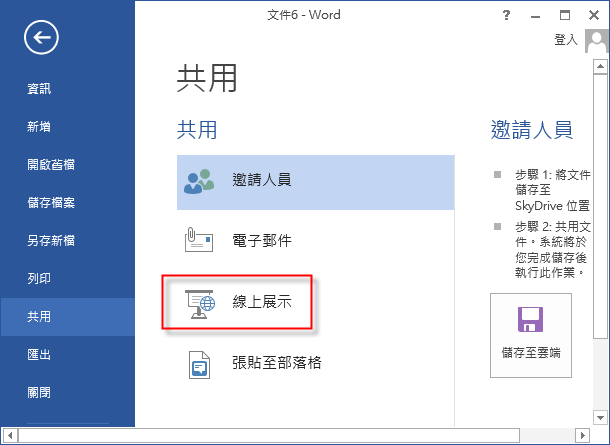Viewport: 610px width, 445px height.
Task: Maximize the Word window
Action: (564, 16)
